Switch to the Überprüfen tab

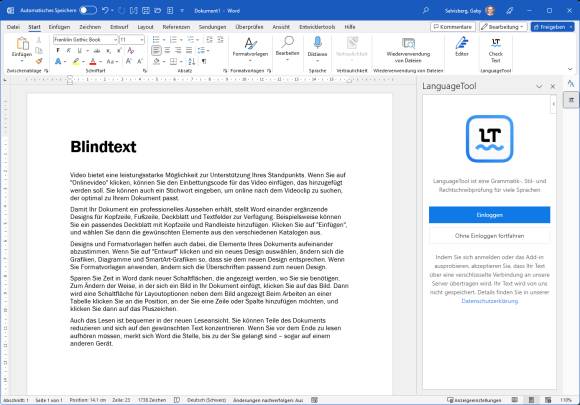click(249, 27)
